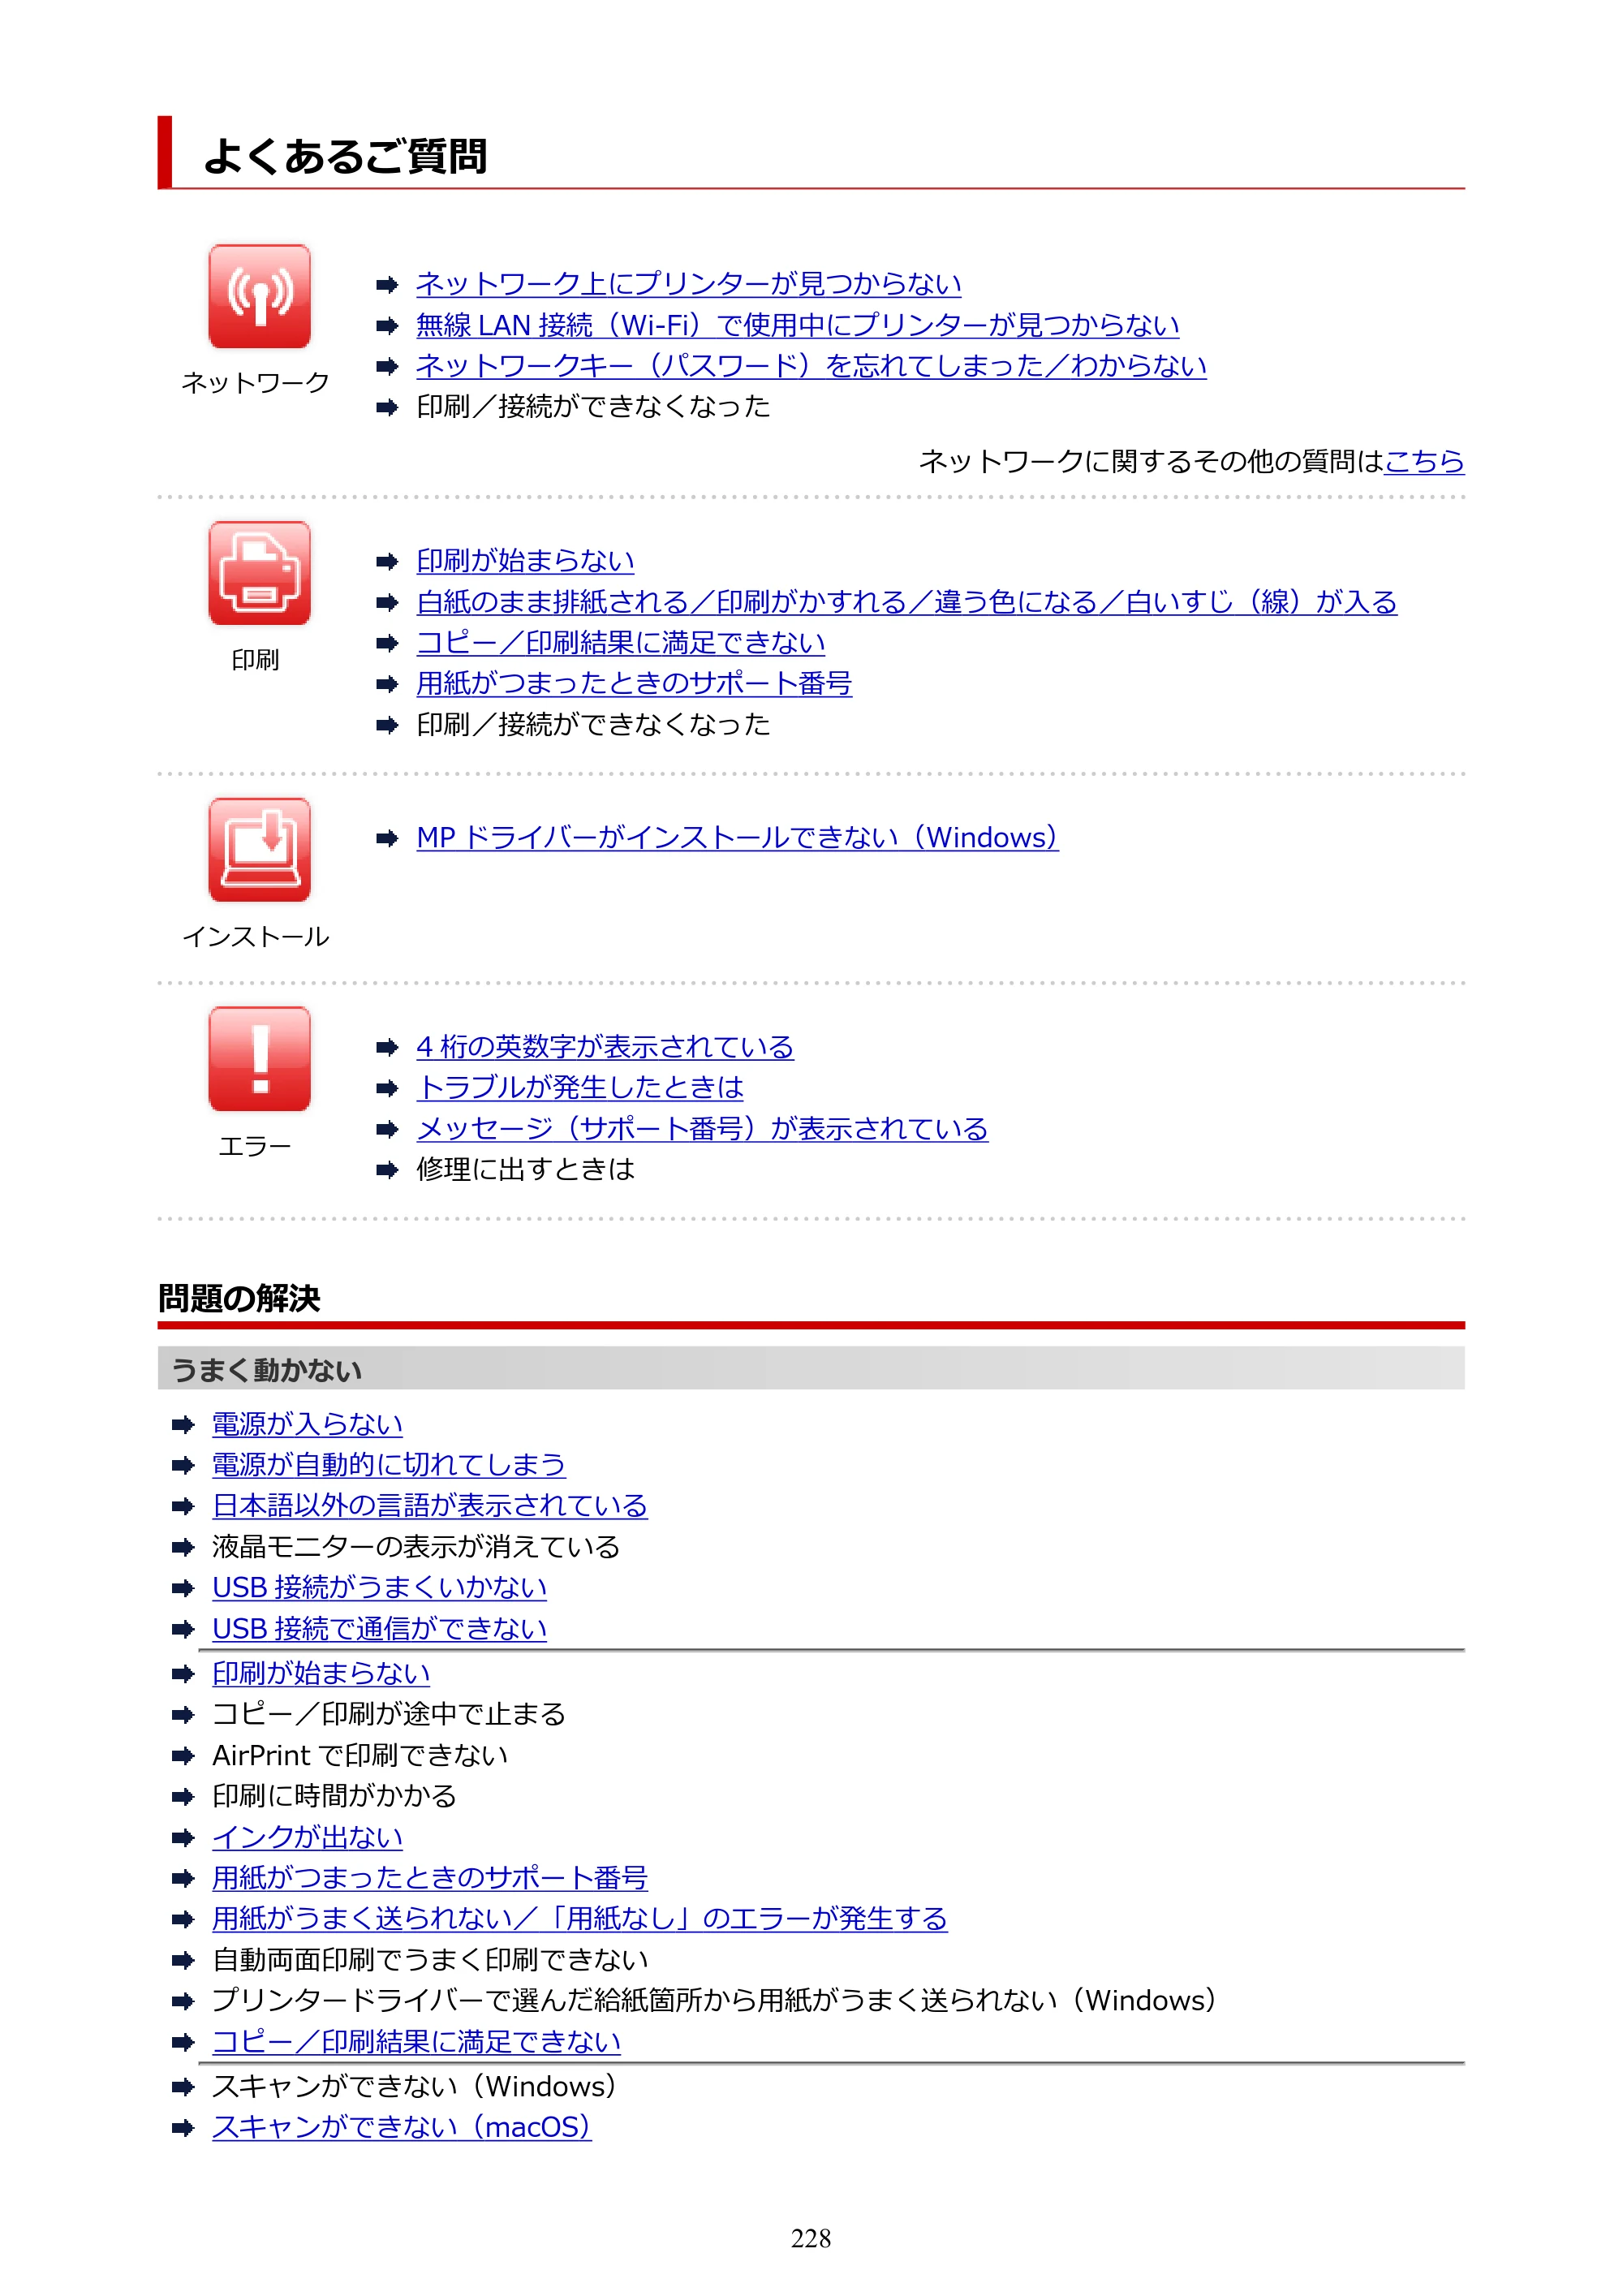Select text 液晶モニターの表示が消えている

pos(416,1547)
